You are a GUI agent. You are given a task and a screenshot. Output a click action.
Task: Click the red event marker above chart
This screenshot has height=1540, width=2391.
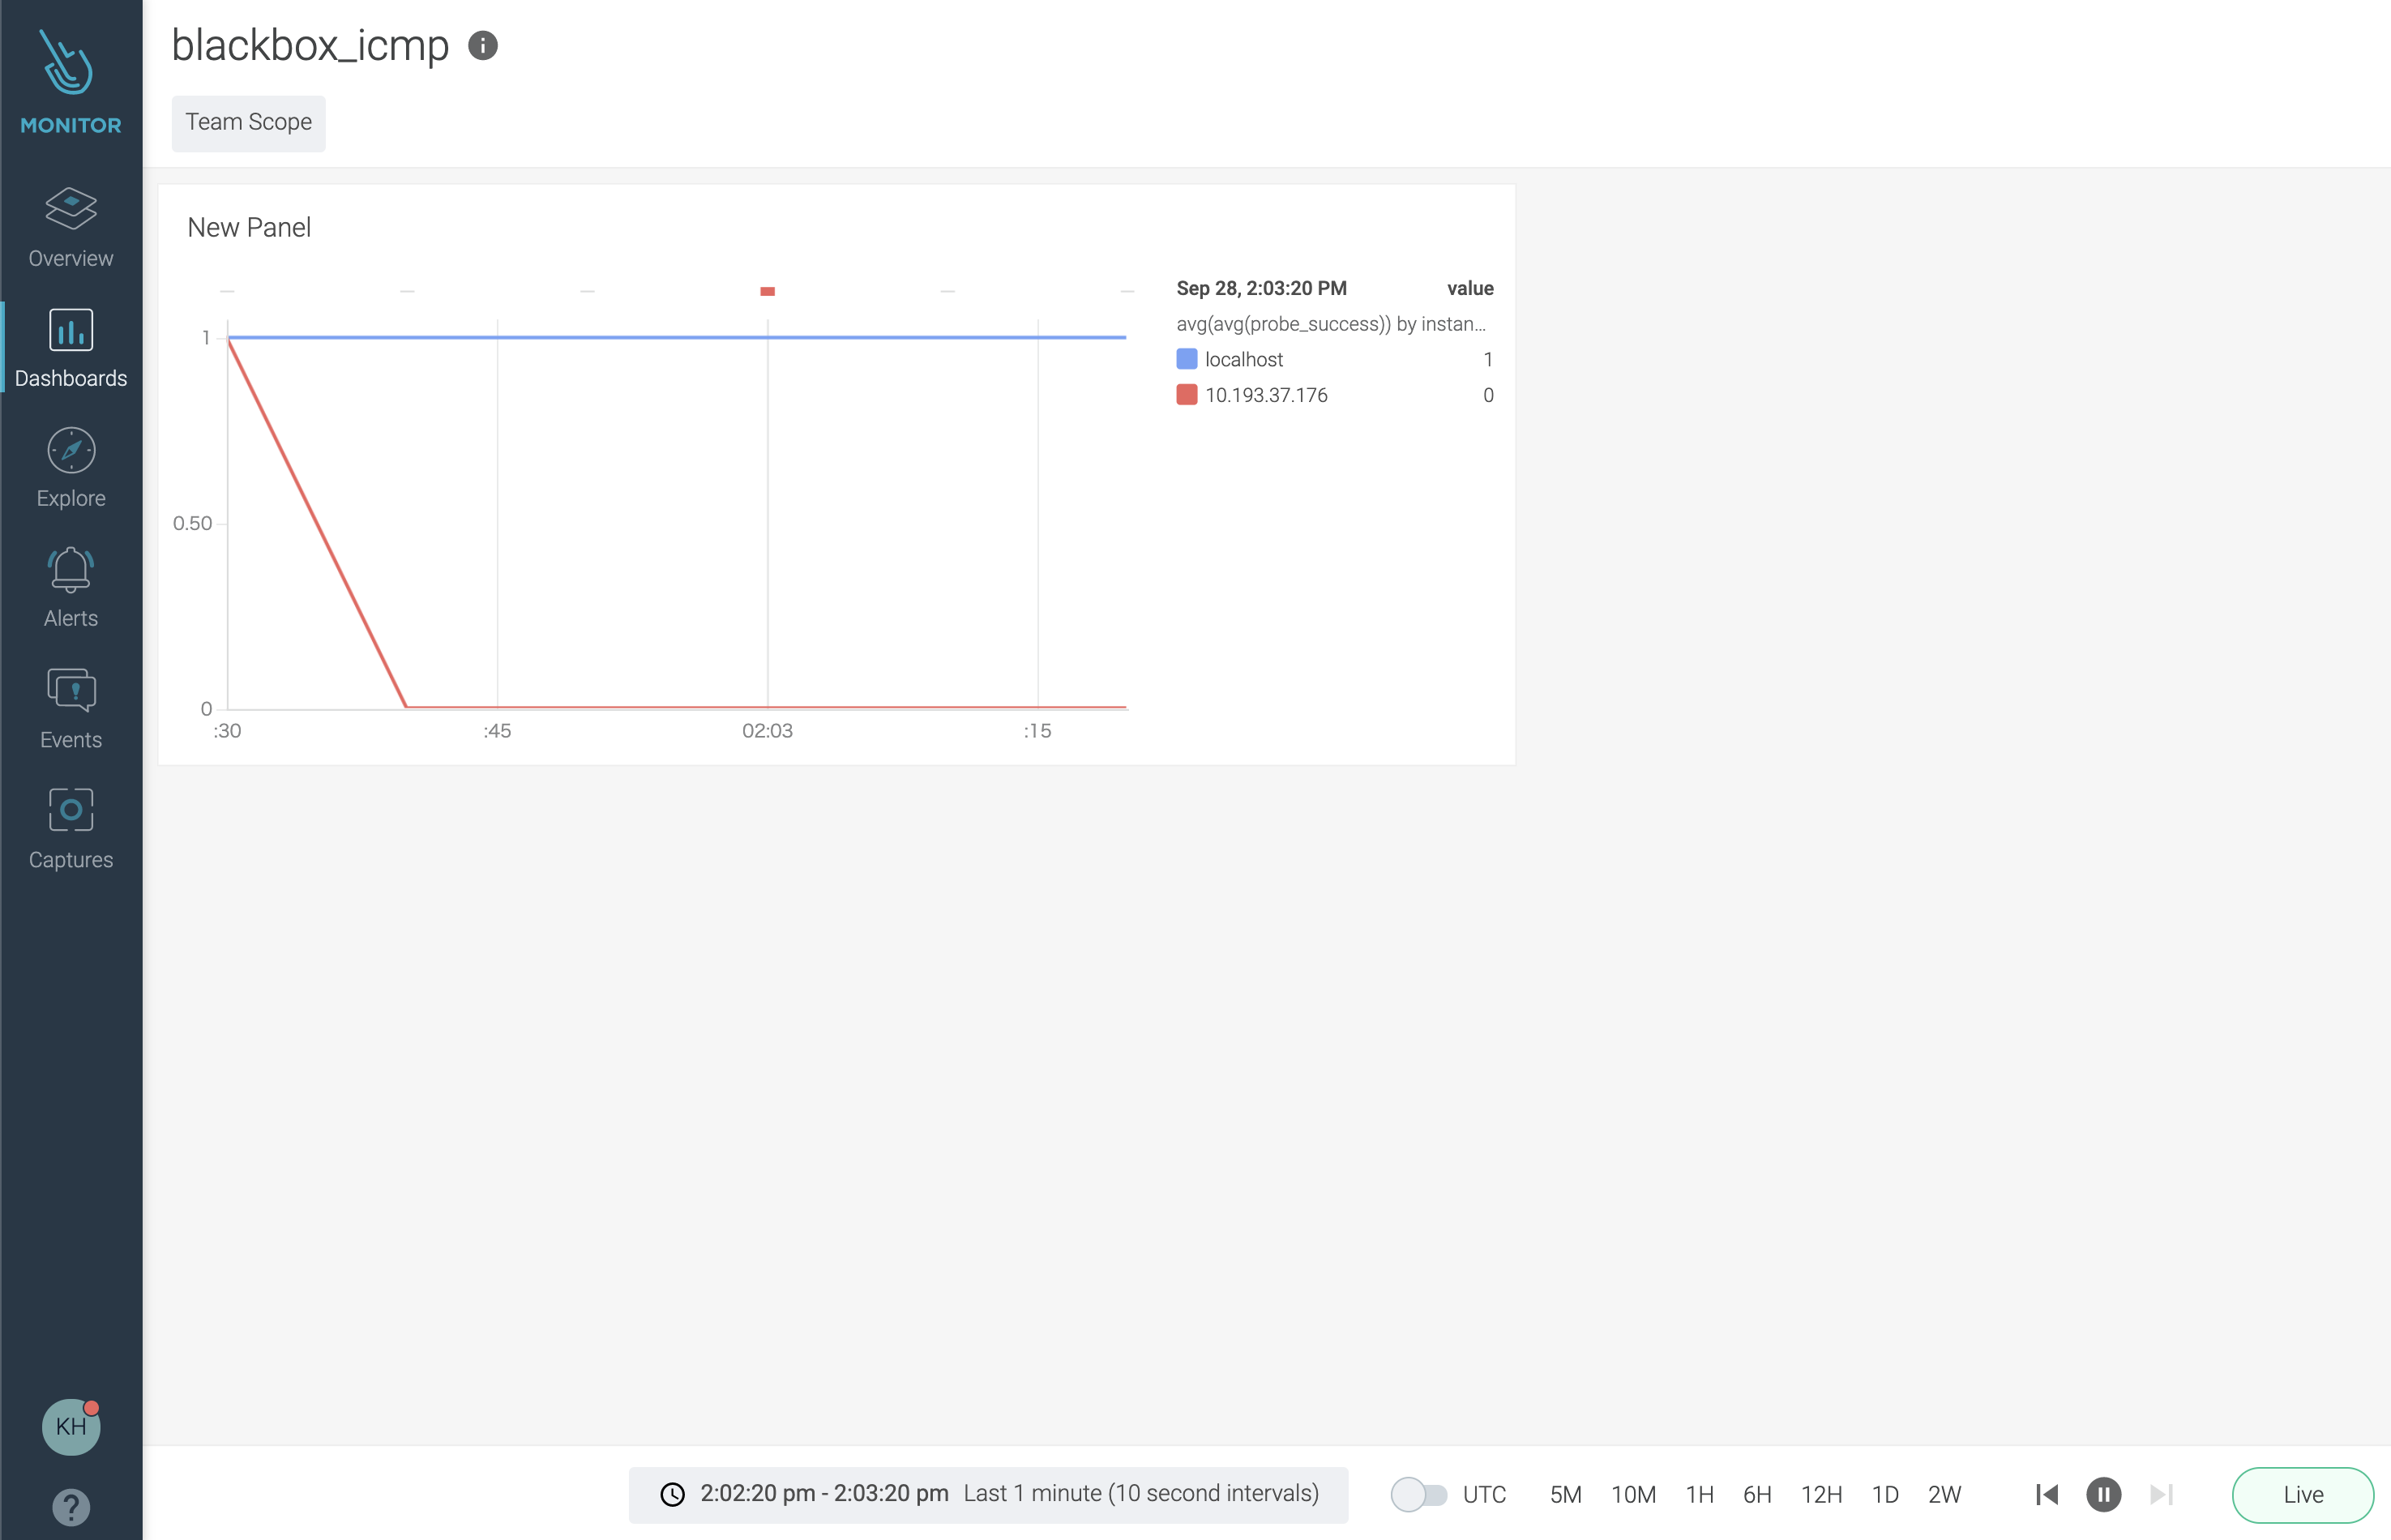pyautogui.click(x=767, y=291)
